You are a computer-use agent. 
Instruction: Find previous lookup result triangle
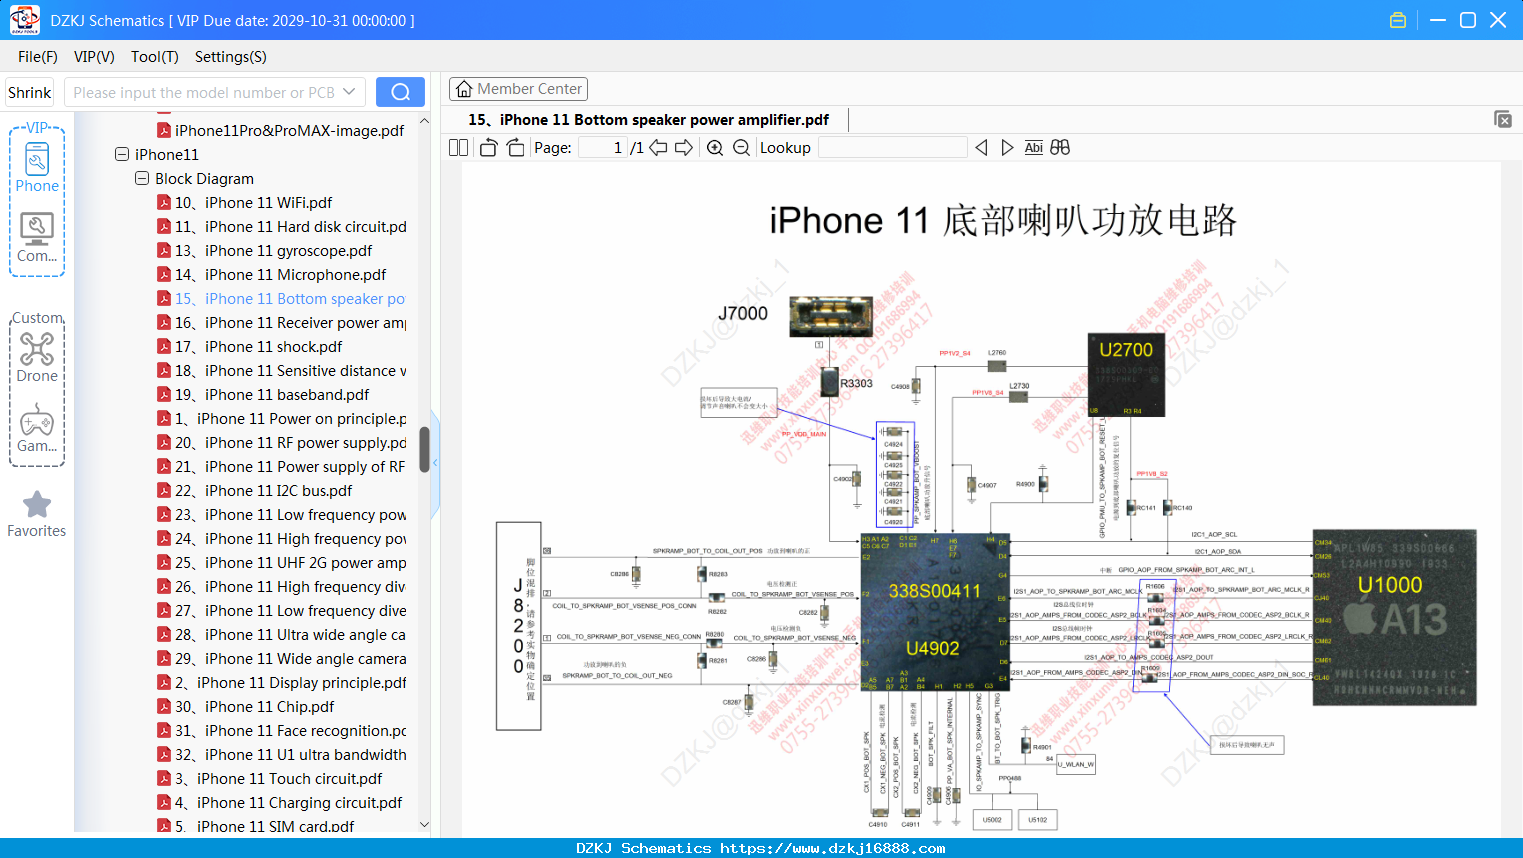click(x=981, y=148)
